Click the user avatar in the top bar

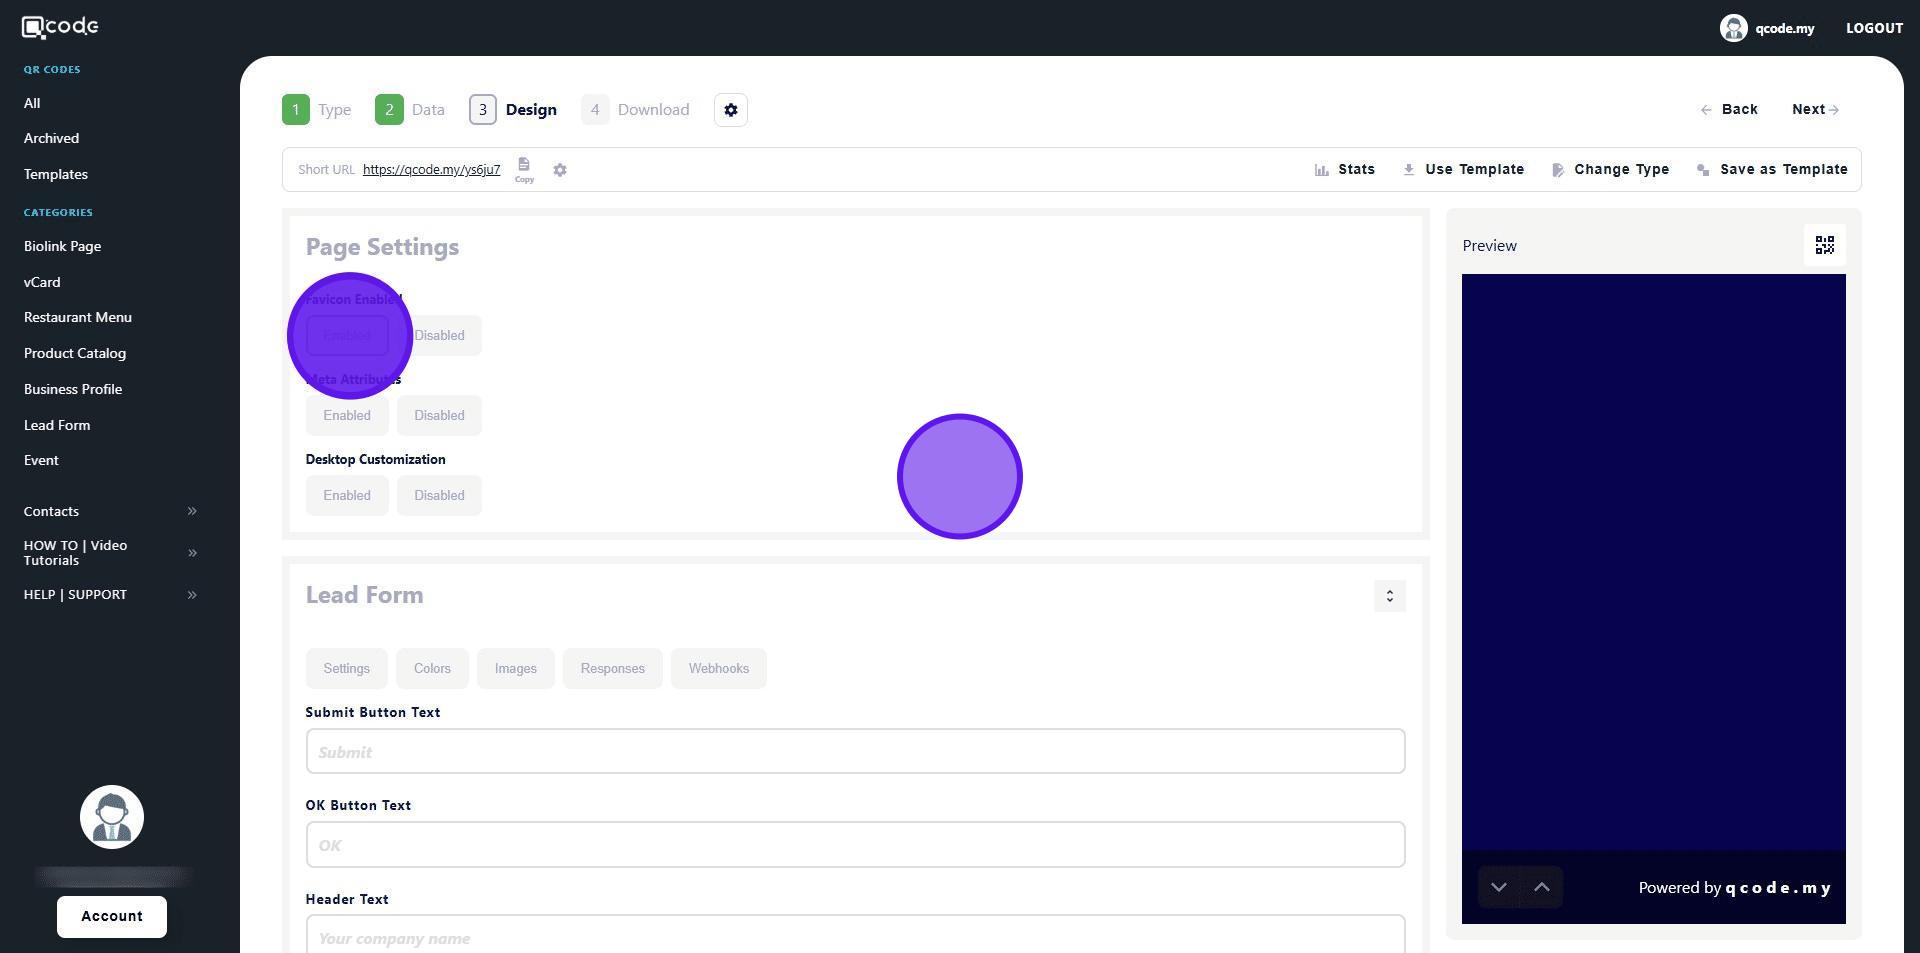pos(1733,28)
